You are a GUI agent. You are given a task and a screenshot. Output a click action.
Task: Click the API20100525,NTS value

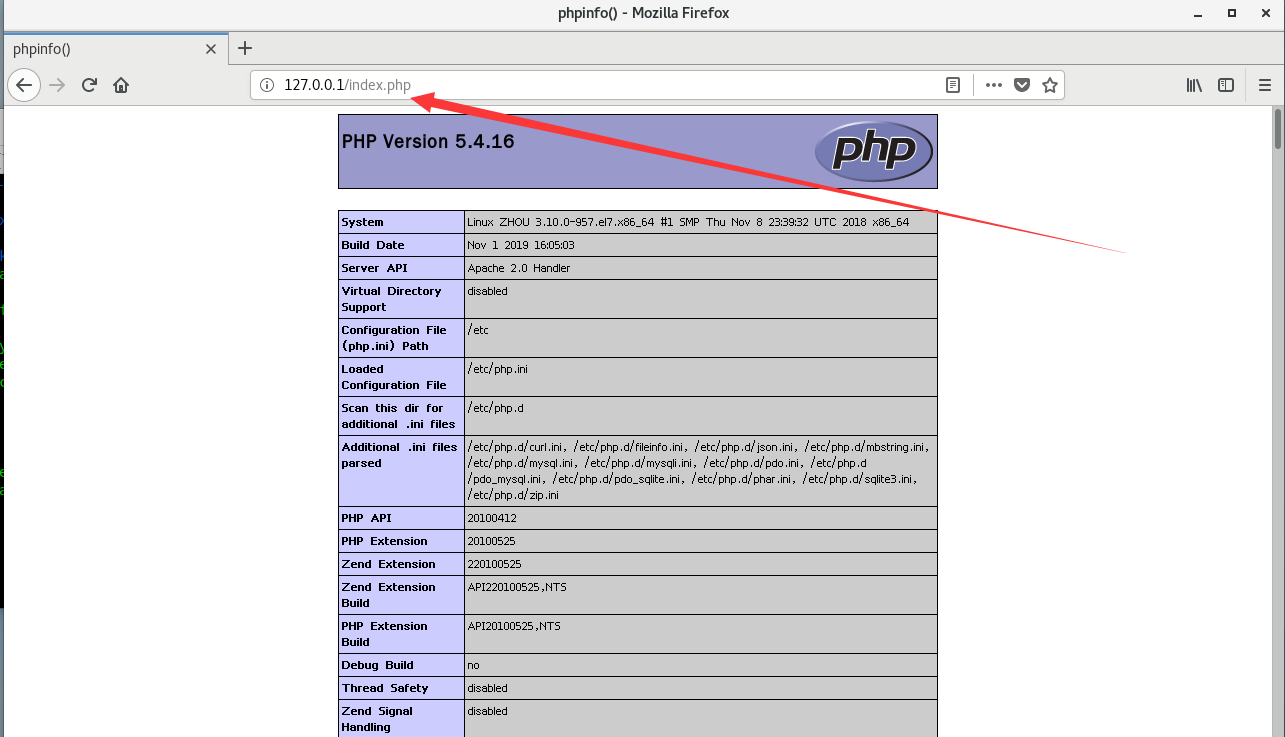click(x=514, y=626)
